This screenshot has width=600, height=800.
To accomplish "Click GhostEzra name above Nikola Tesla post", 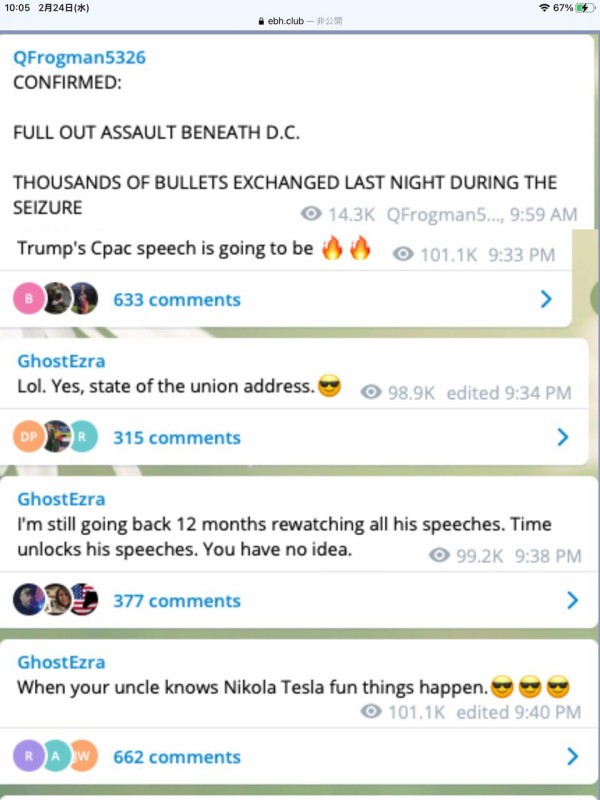I will (61, 662).
